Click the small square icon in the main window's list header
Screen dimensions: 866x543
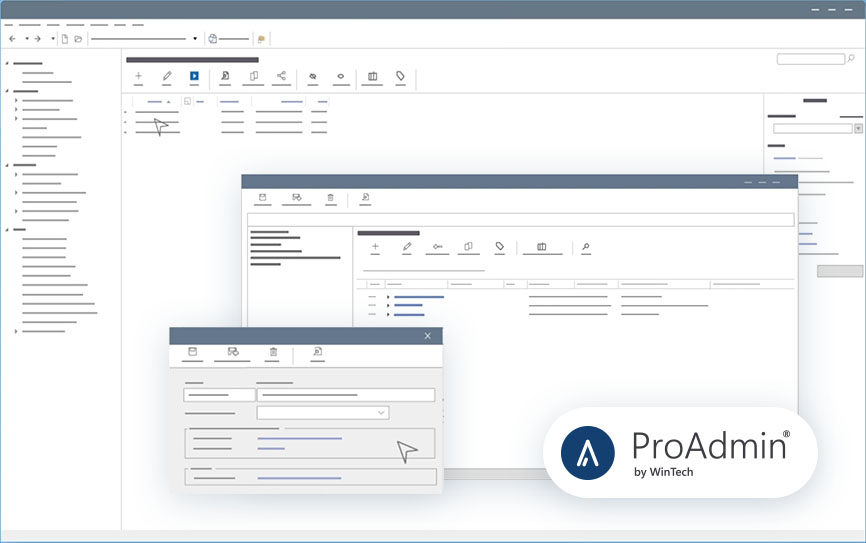pos(187,102)
